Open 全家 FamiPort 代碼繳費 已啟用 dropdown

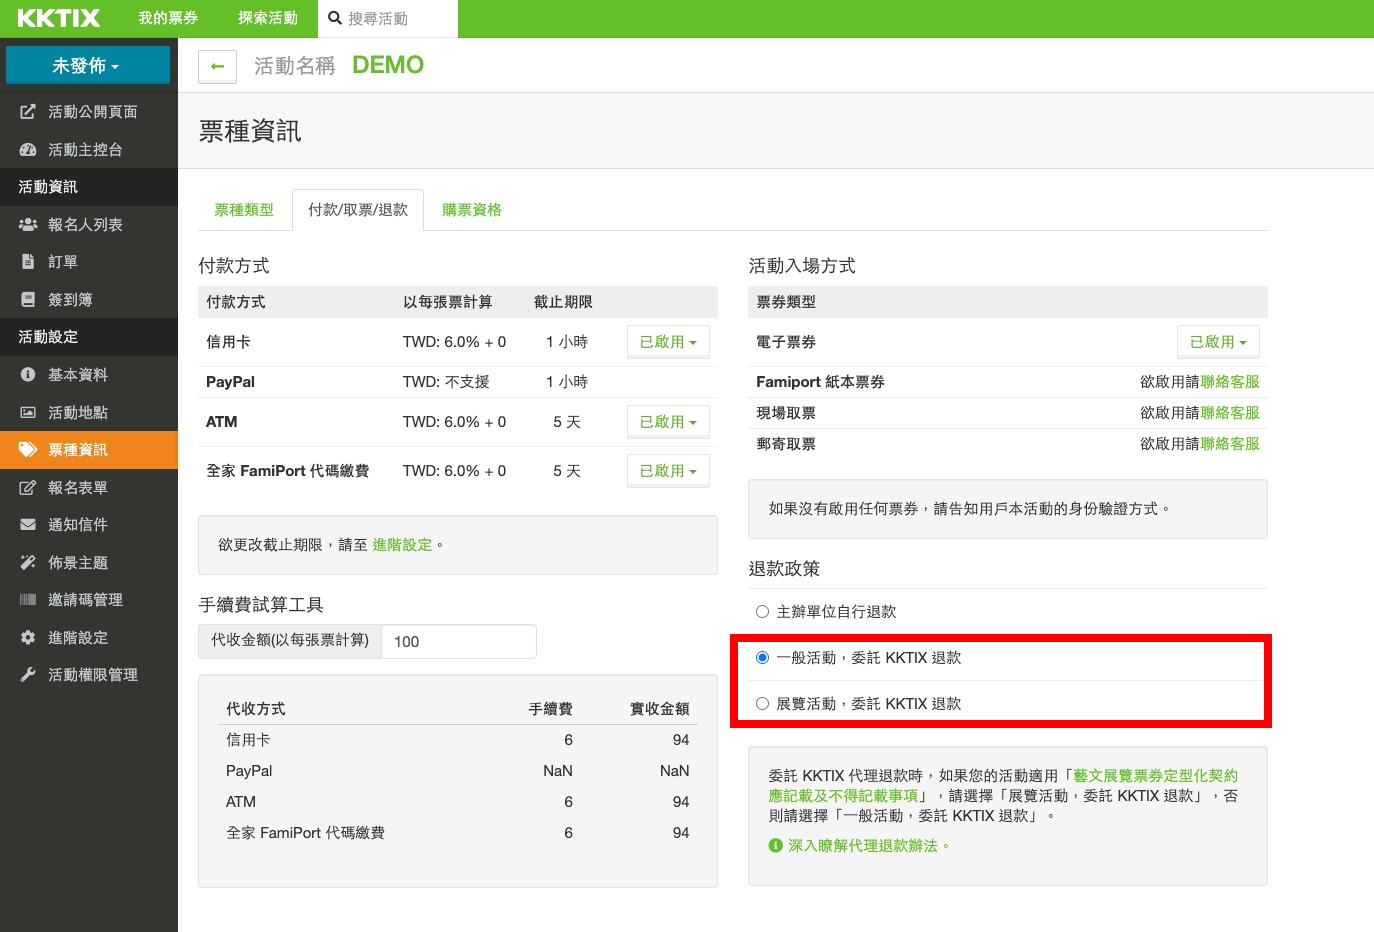[668, 471]
